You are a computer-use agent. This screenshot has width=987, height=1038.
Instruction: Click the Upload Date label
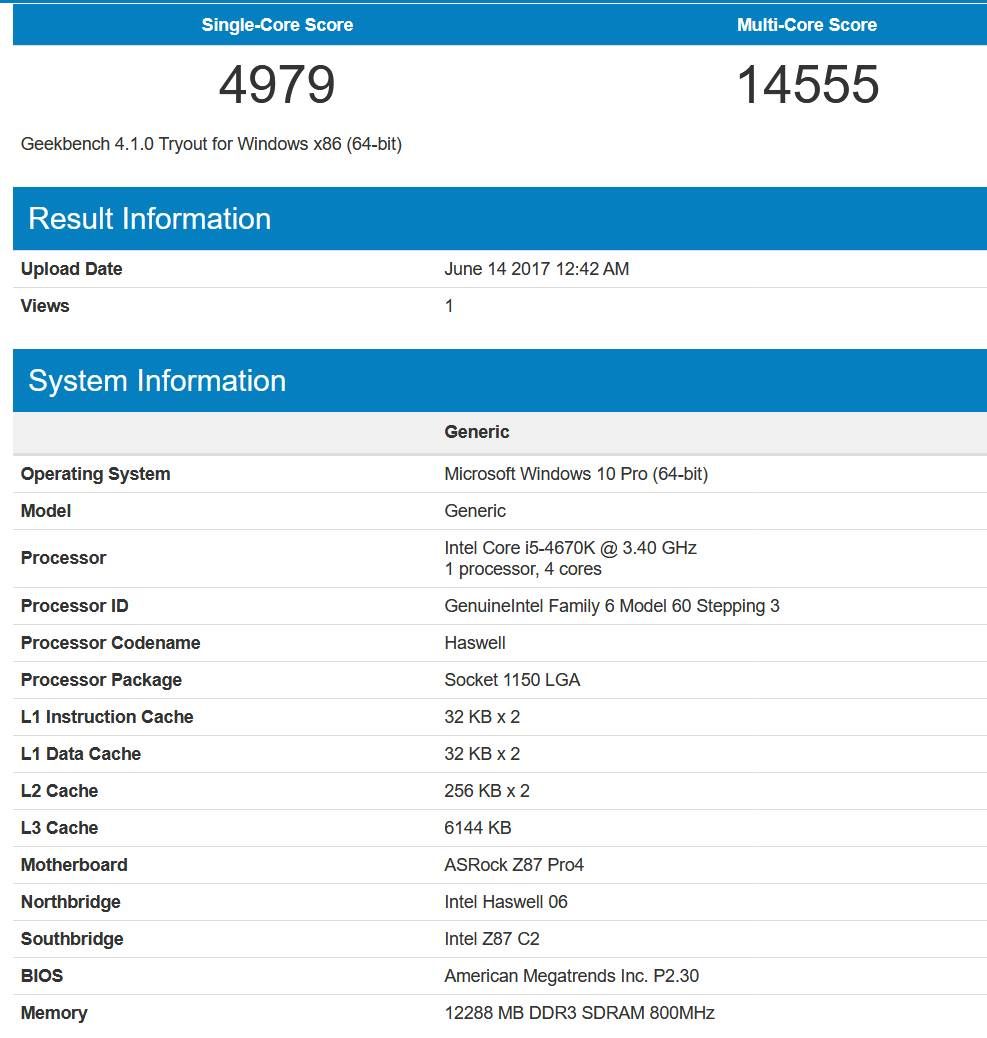(x=71, y=269)
